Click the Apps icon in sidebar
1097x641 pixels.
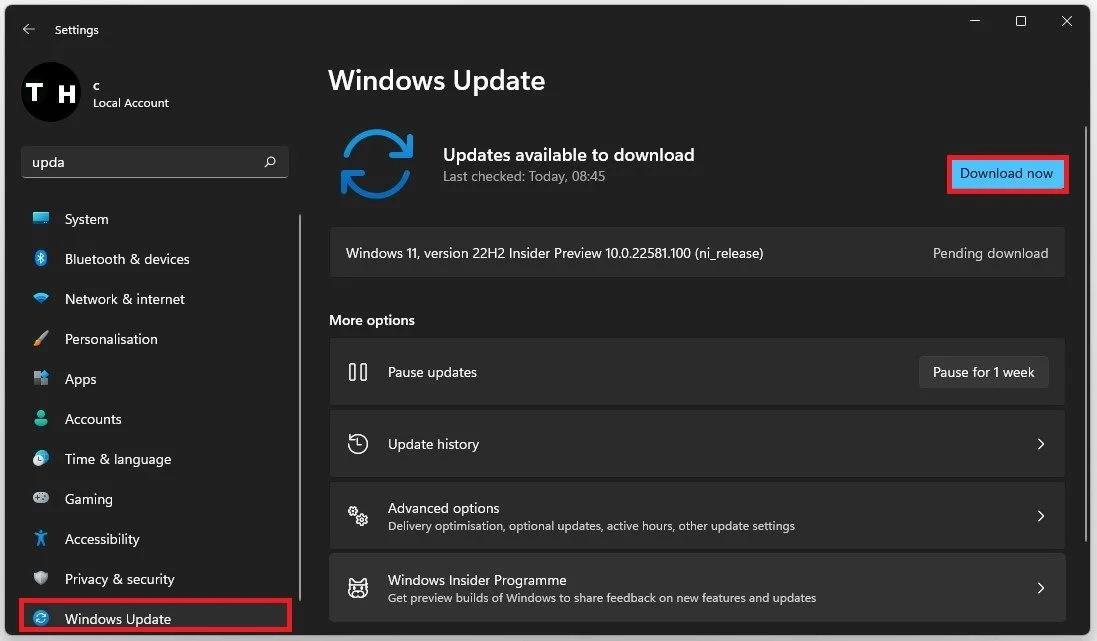click(x=41, y=379)
